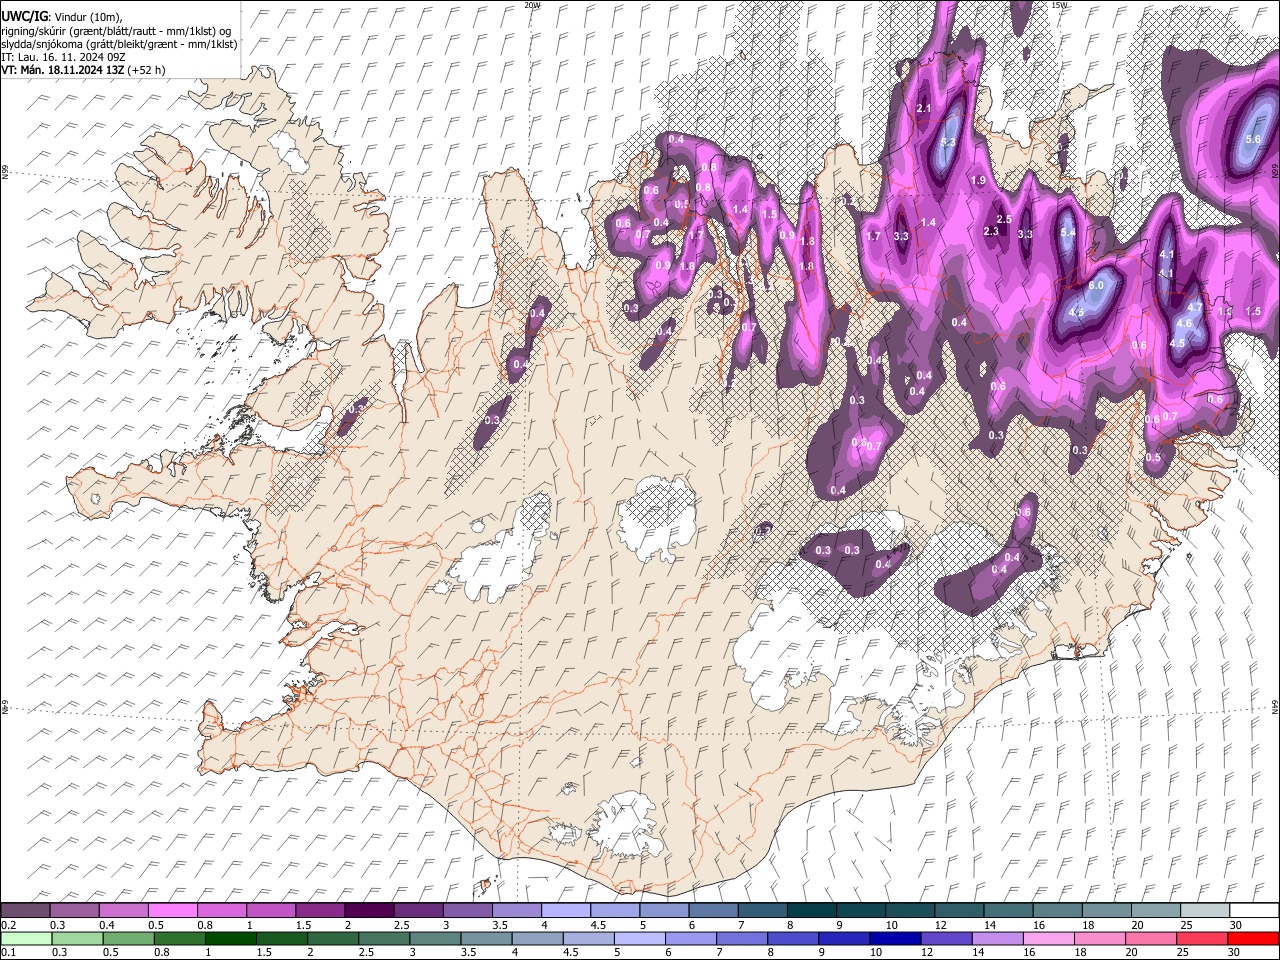Click the red swatch at 30 in rain legend
The width and height of the screenshot is (1280, 960).
[1253, 938]
